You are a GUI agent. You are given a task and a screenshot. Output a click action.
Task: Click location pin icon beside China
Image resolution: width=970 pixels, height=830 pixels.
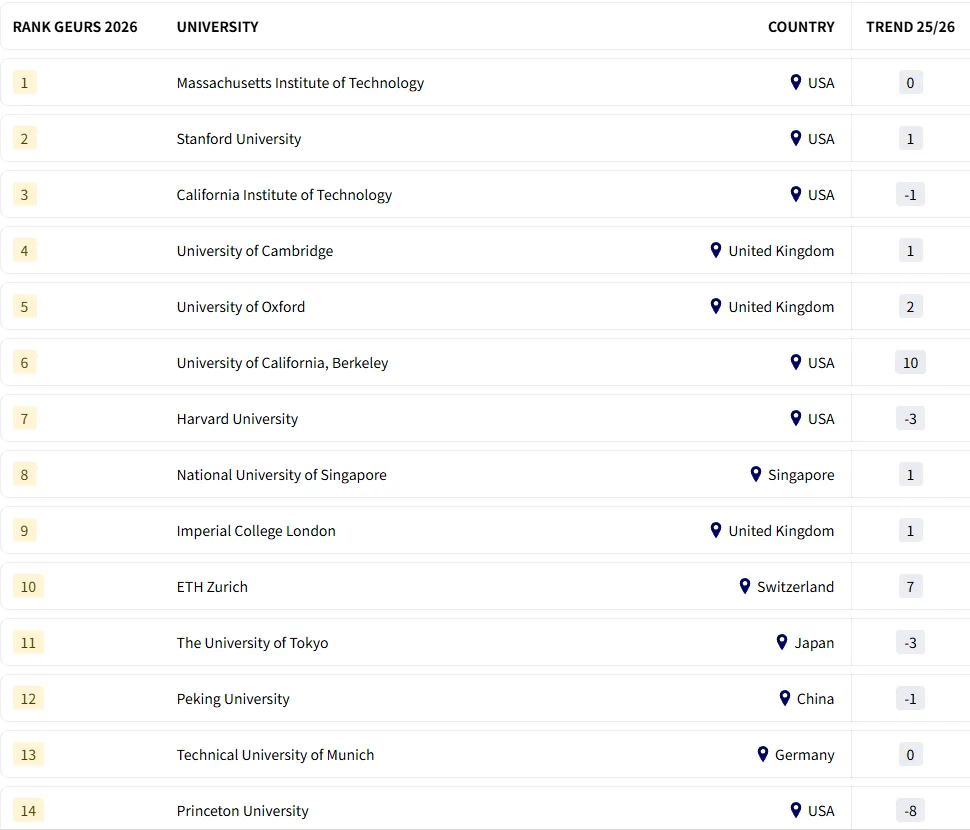[x=785, y=698]
